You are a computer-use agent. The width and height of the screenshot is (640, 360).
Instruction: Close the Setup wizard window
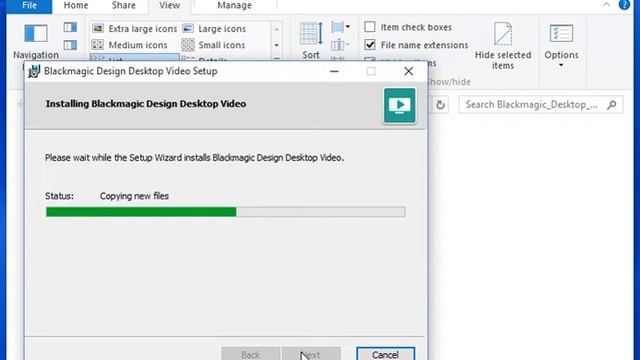point(408,71)
